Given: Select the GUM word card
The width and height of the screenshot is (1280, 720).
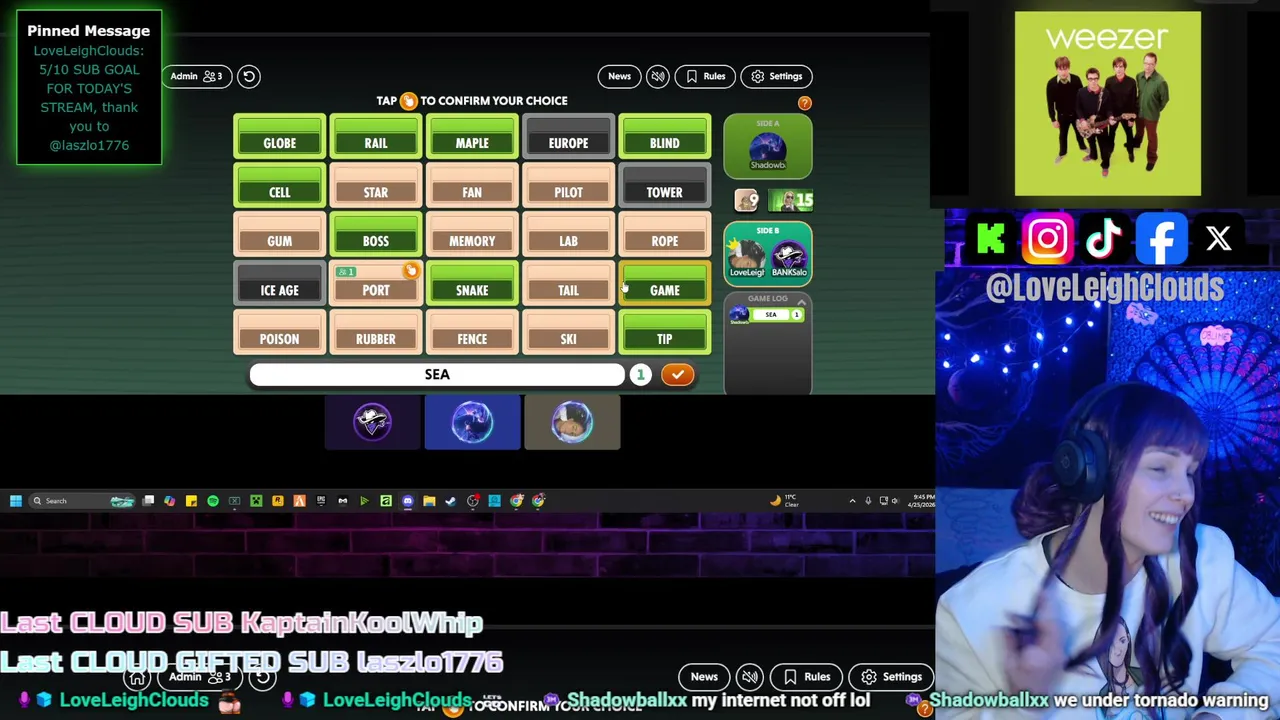Looking at the screenshot, I should (x=280, y=236).
